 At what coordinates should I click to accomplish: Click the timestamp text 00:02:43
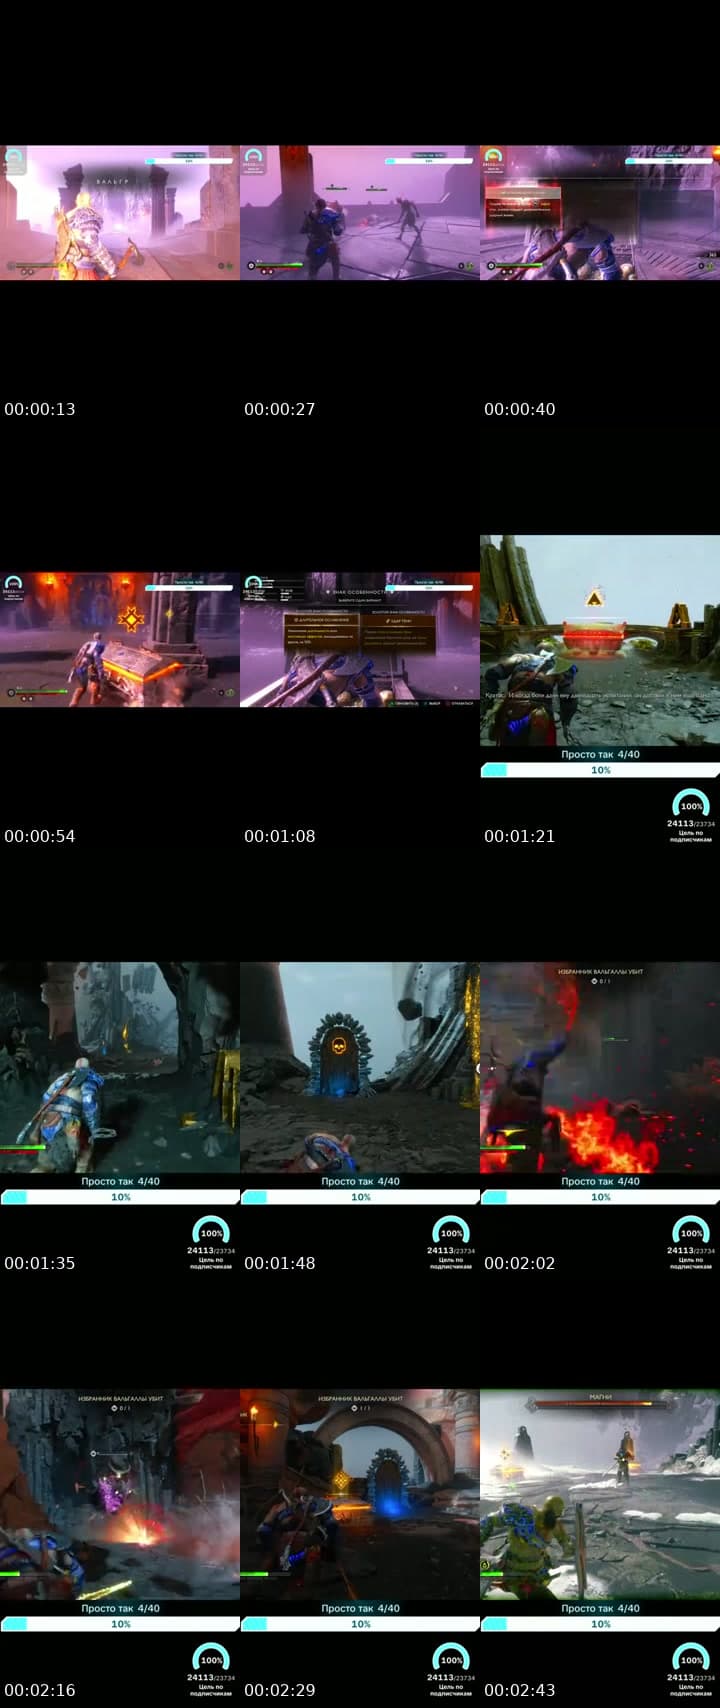(x=520, y=1690)
